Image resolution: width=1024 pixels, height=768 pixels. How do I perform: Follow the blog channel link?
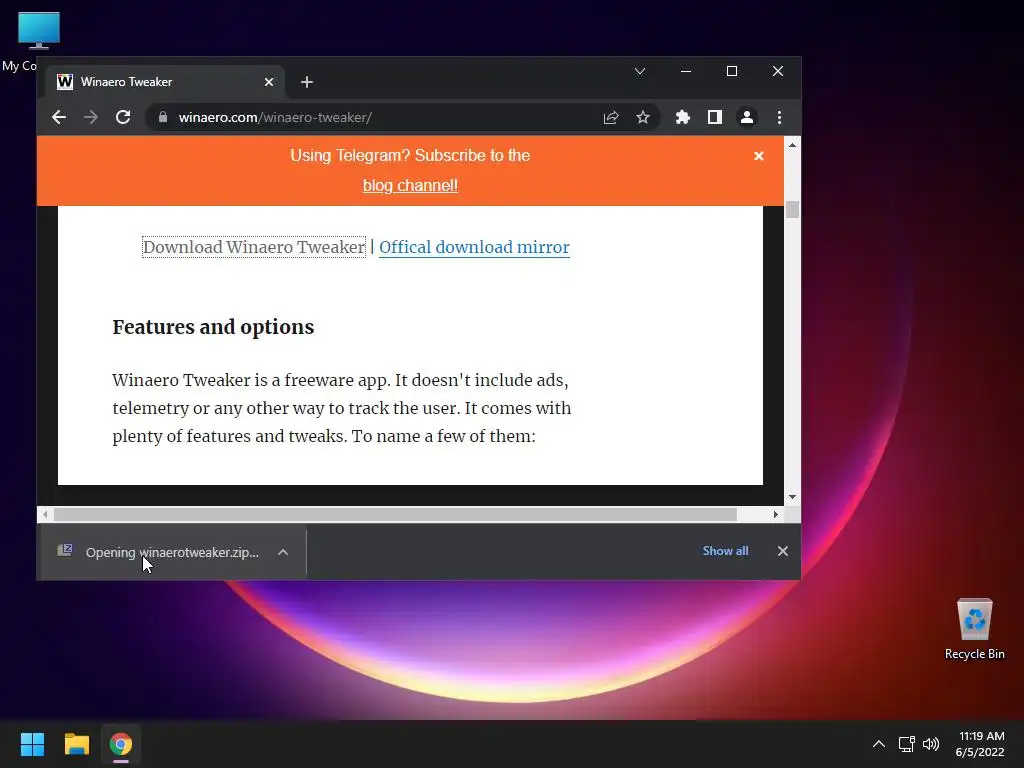click(410, 185)
